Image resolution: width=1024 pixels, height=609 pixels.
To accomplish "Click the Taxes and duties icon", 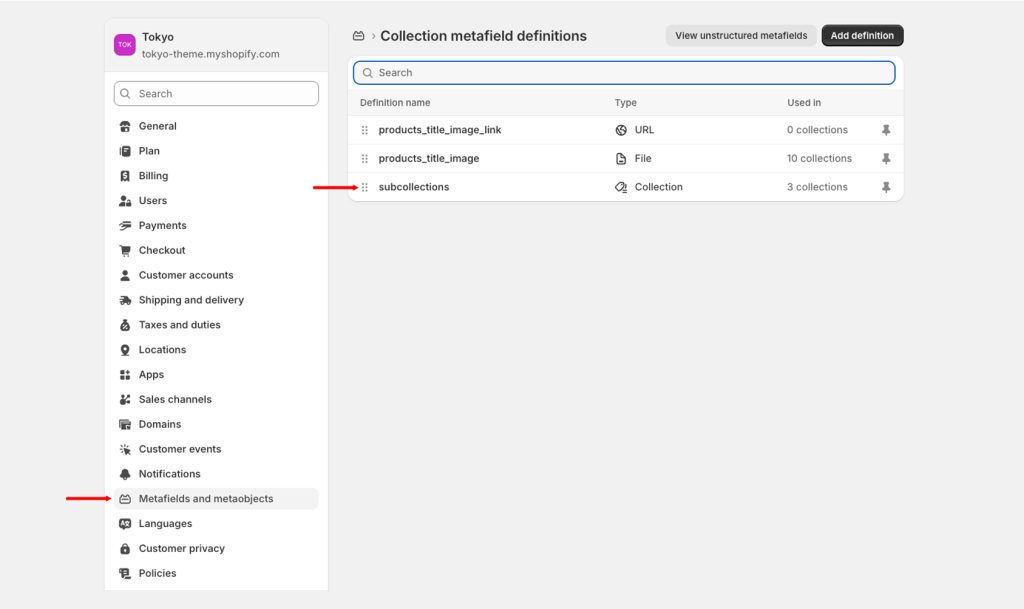I will click(x=125, y=325).
